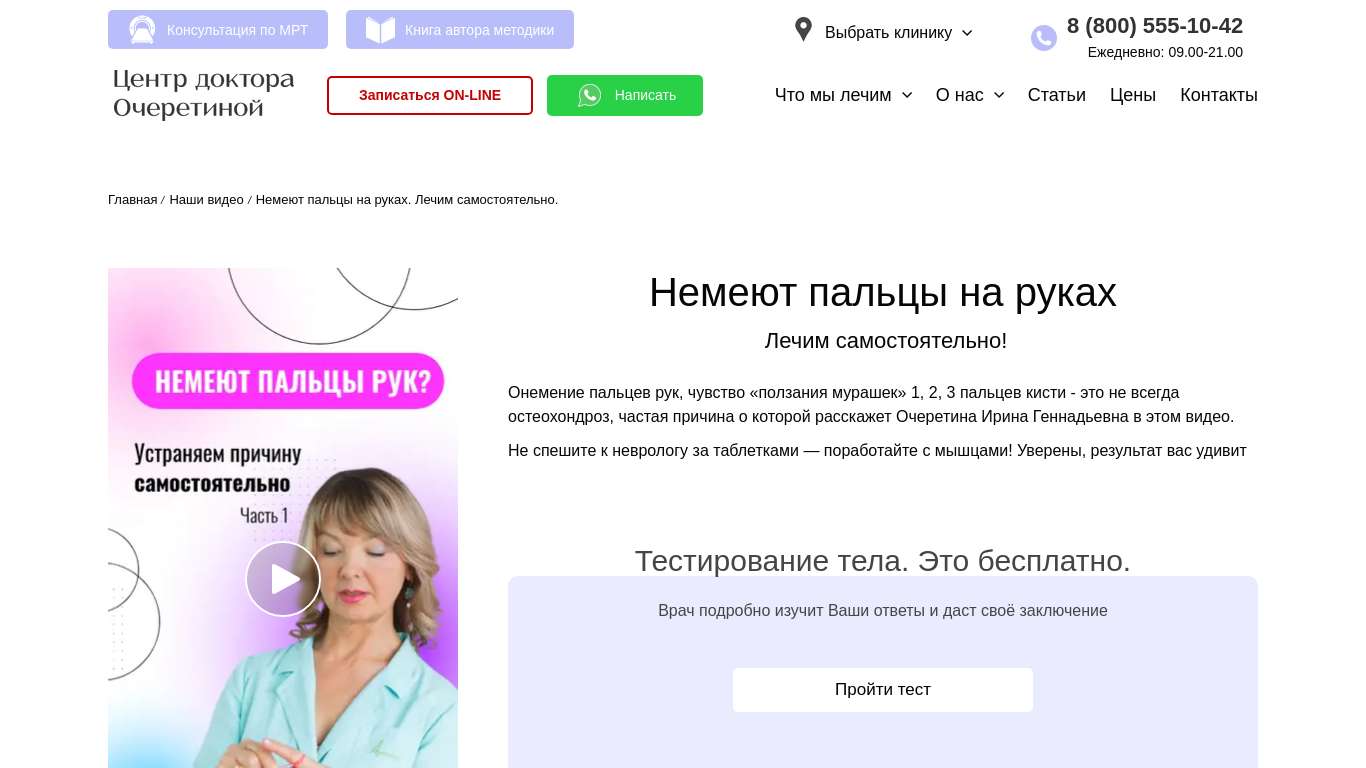Expand the О нас menu arrow
1366x768 pixels.
(999, 95)
